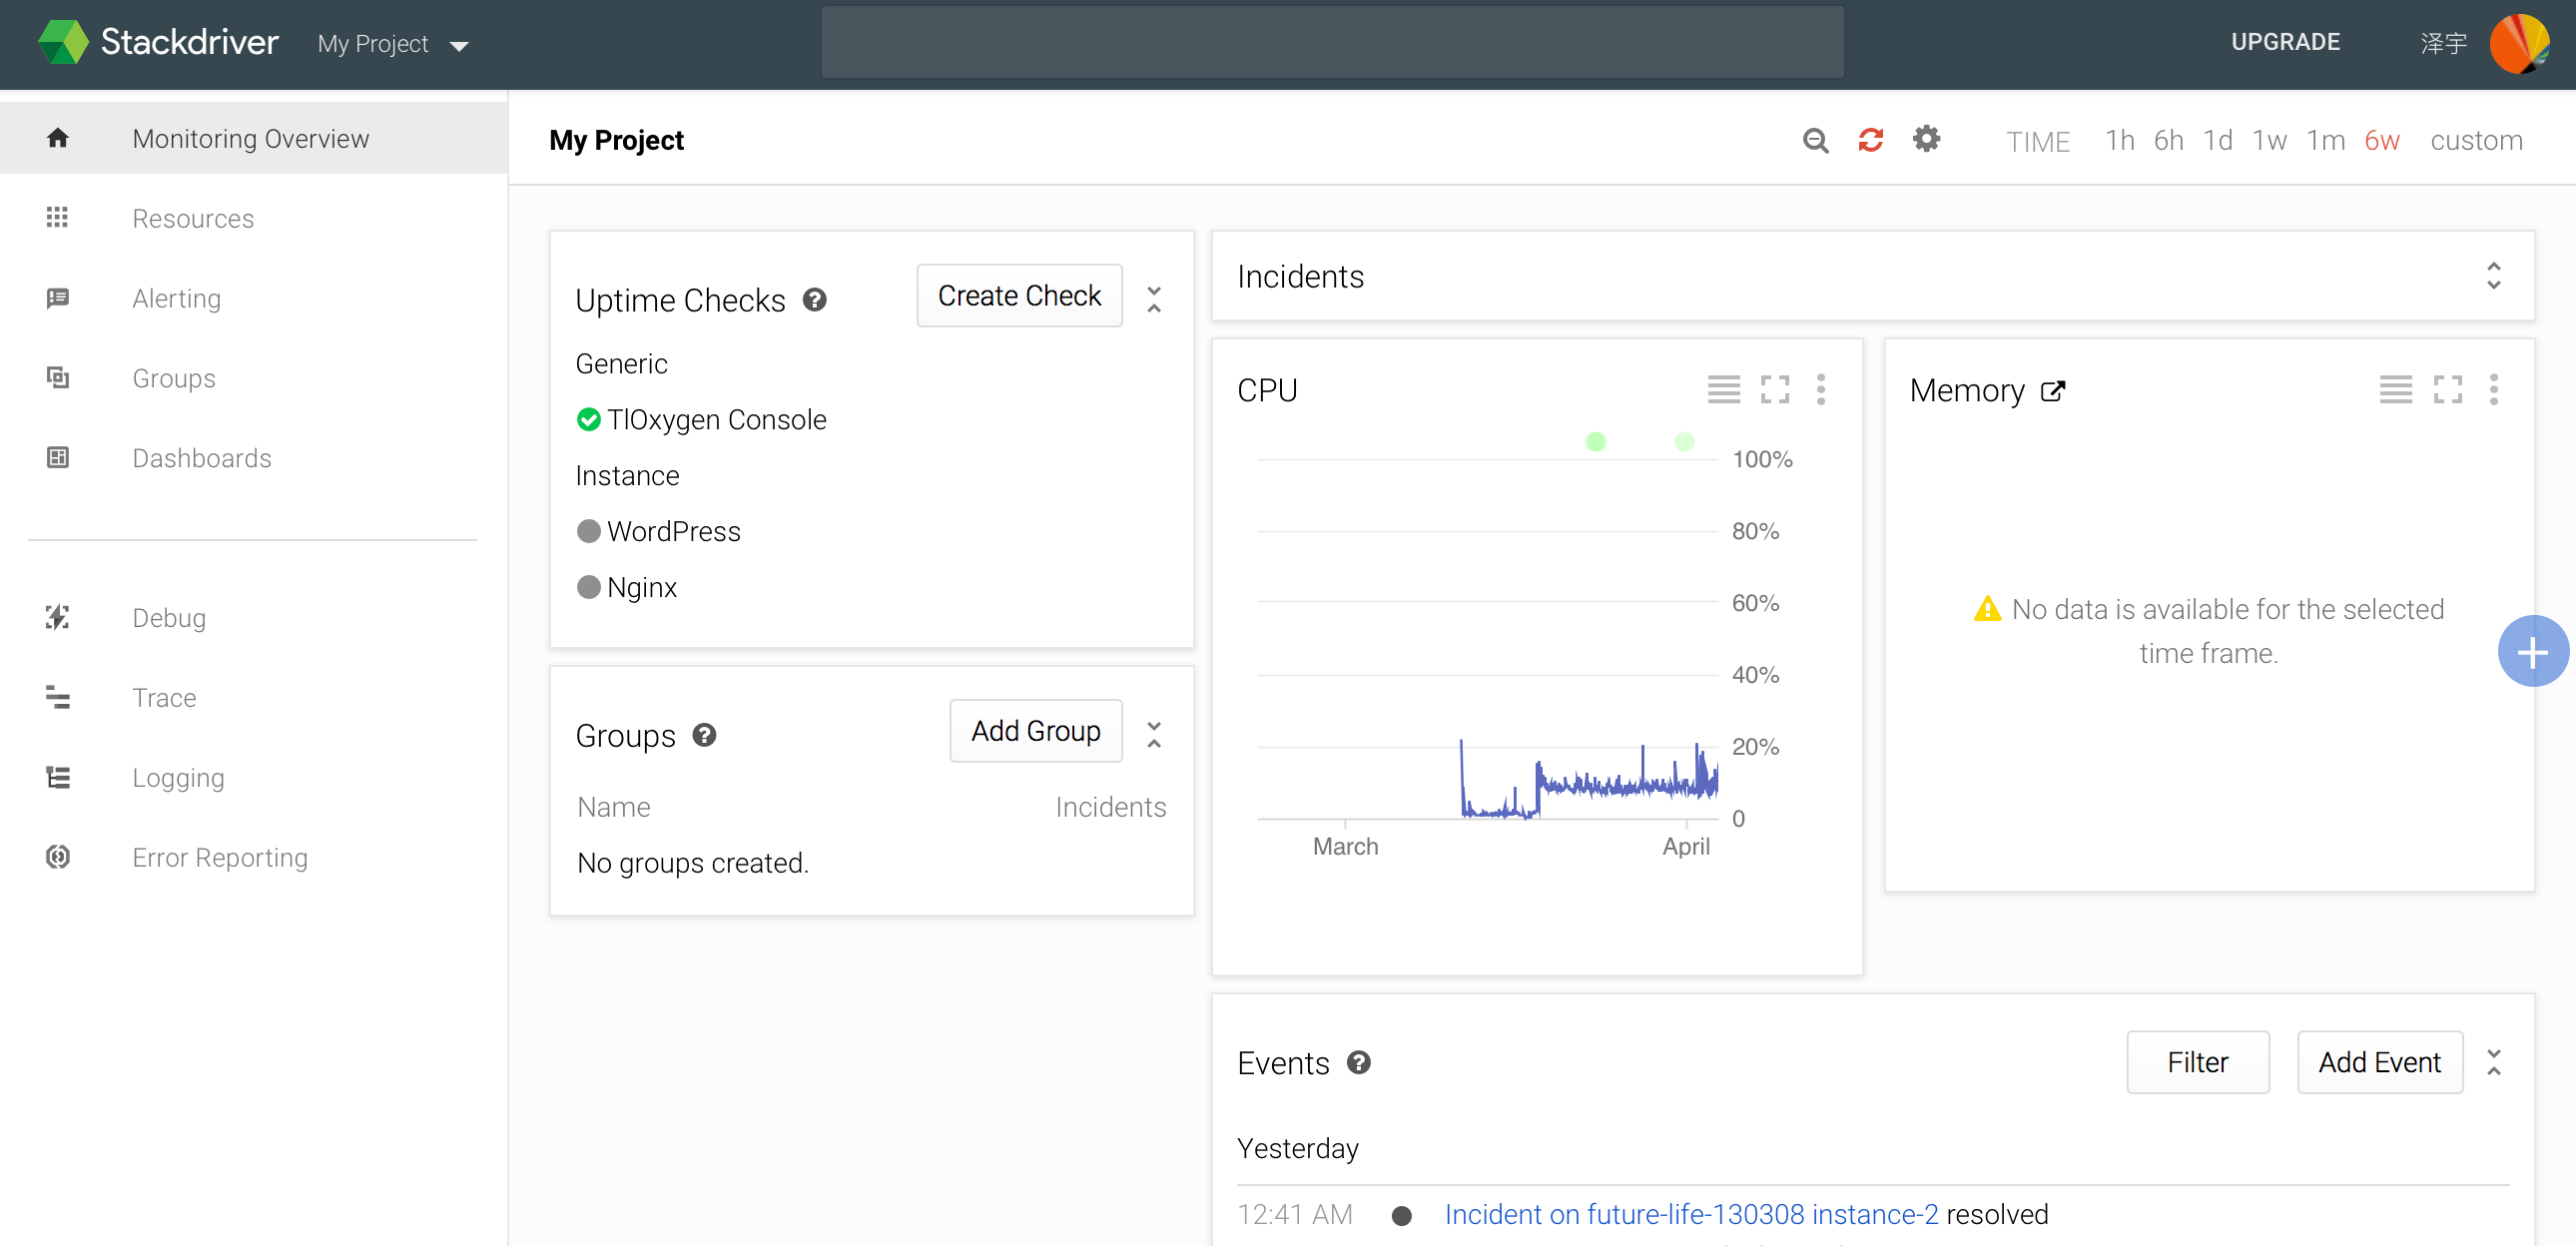Collapse the Events panel
The height and width of the screenshot is (1246, 2576).
coord(2494,1062)
